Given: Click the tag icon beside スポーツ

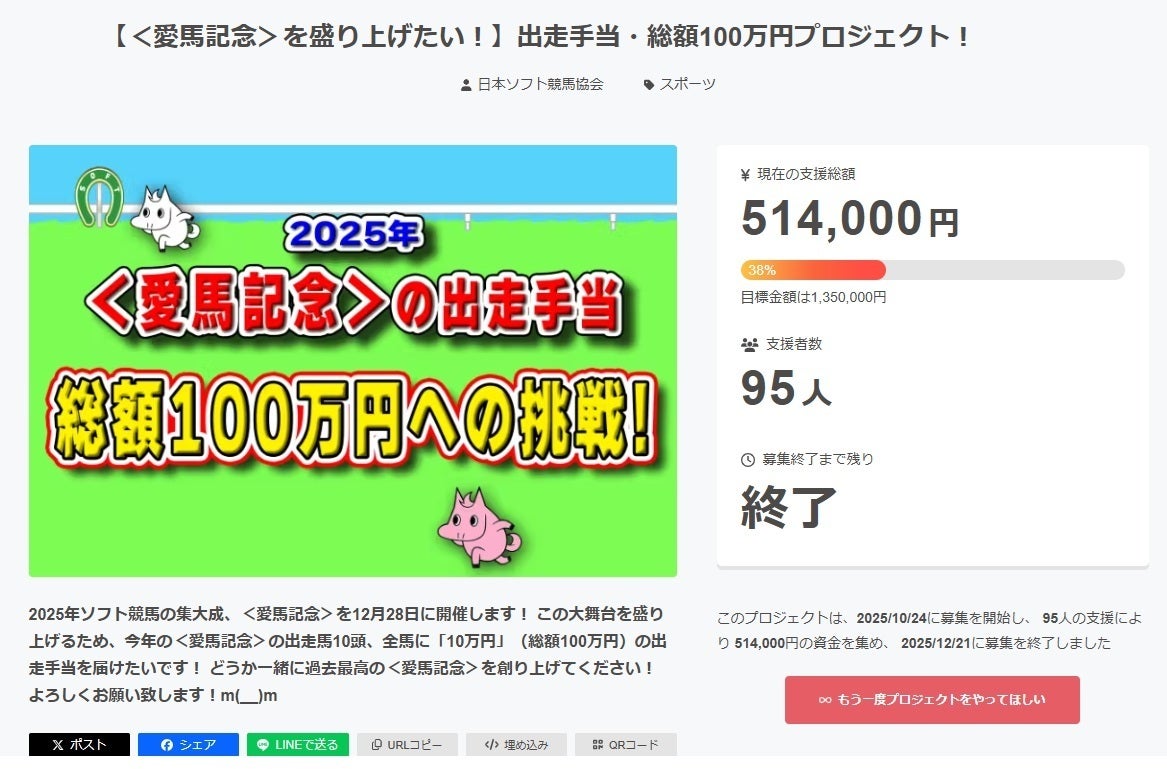Looking at the screenshot, I should point(649,85).
